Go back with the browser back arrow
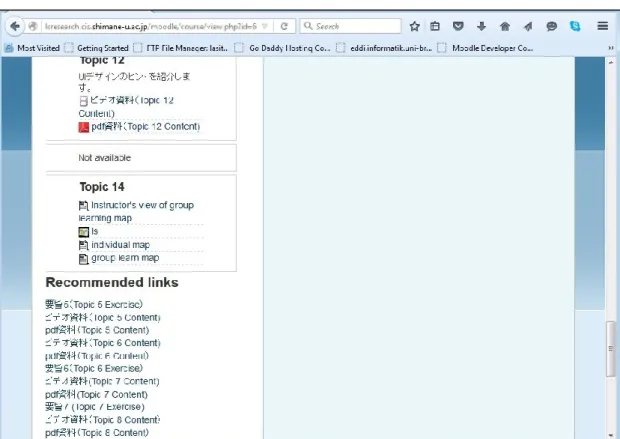Viewport: 620px width, 439px height. 15,26
